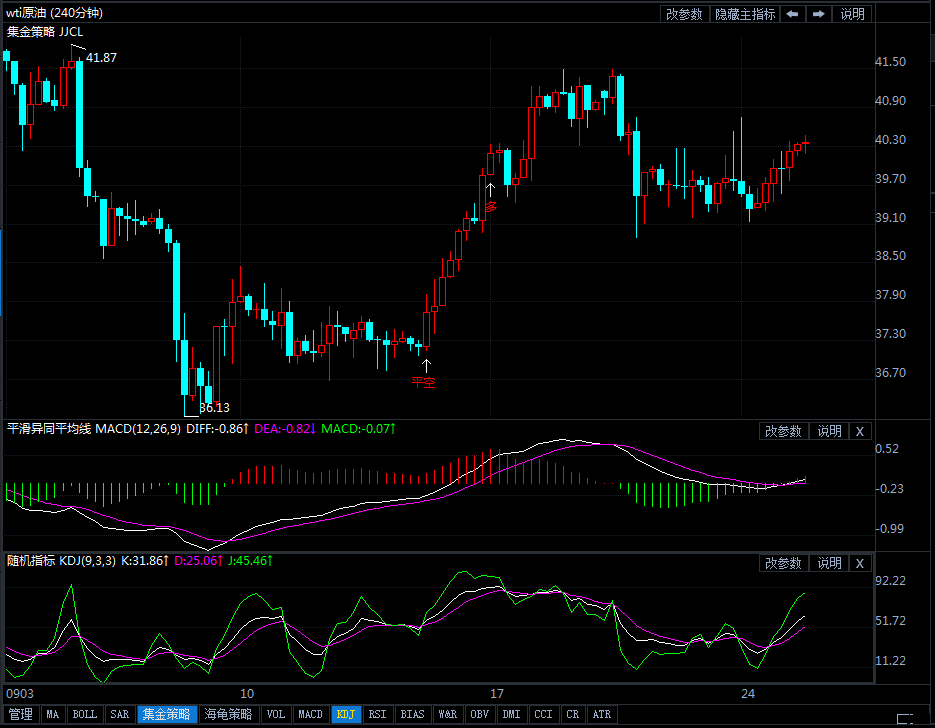This screenshot has width=935, height=728.
Task: Select the MACD tab in bottom bar
Action: (x=310, y=714)
